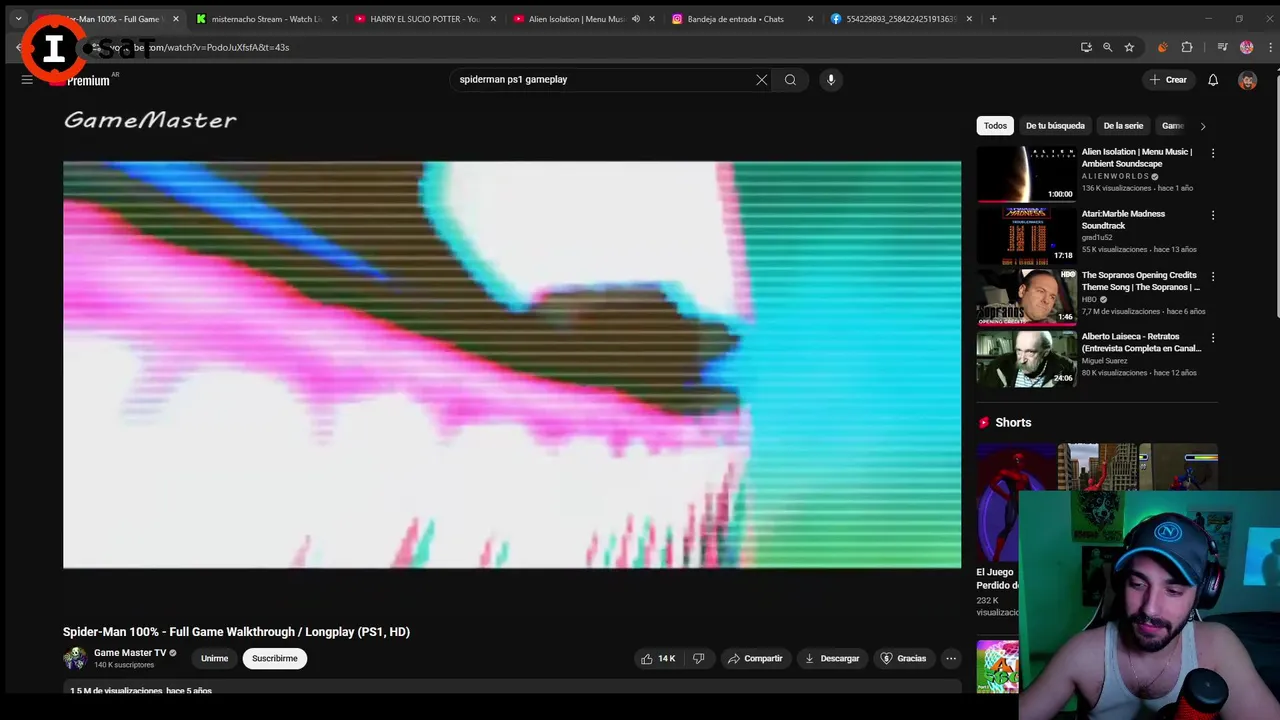Click the address bar URL
Viewport: 1280px width, 720px height.
tap(200, 47)
